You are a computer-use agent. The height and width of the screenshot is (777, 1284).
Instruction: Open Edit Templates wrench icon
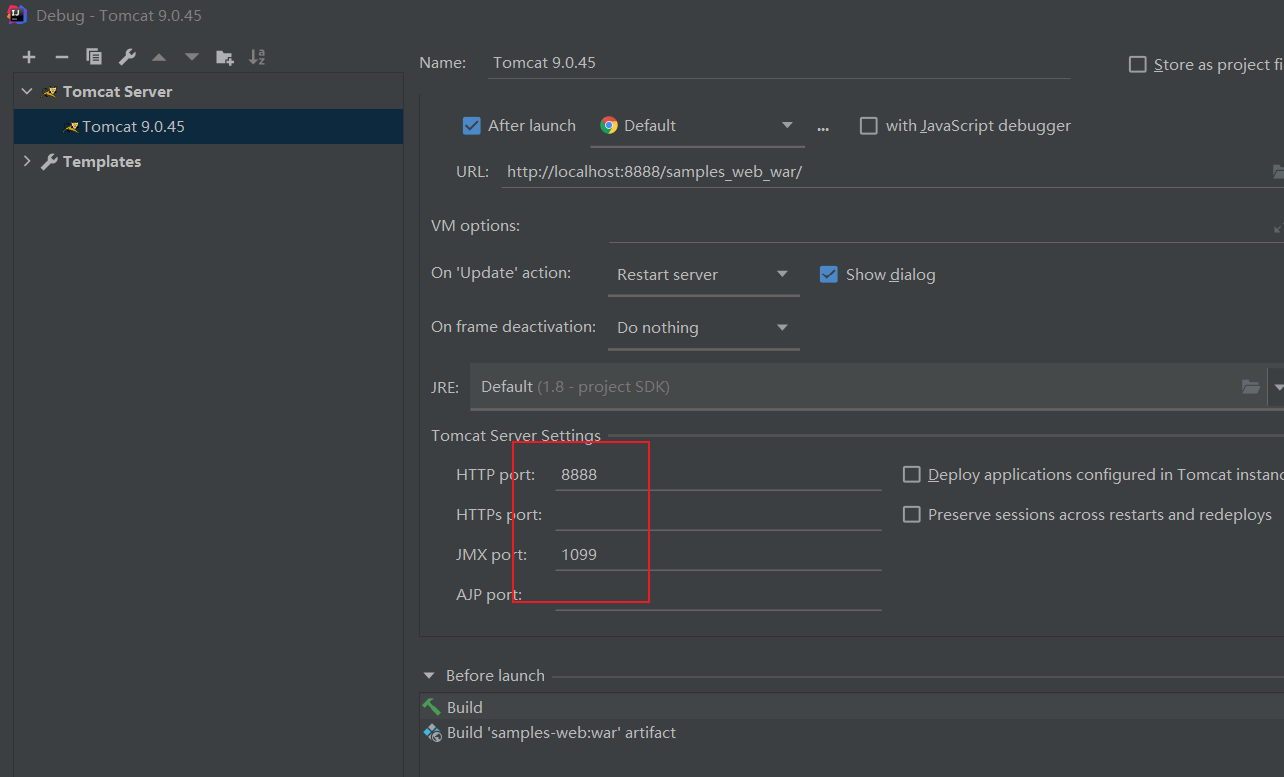pyautogui.click(x=126, y=57)
